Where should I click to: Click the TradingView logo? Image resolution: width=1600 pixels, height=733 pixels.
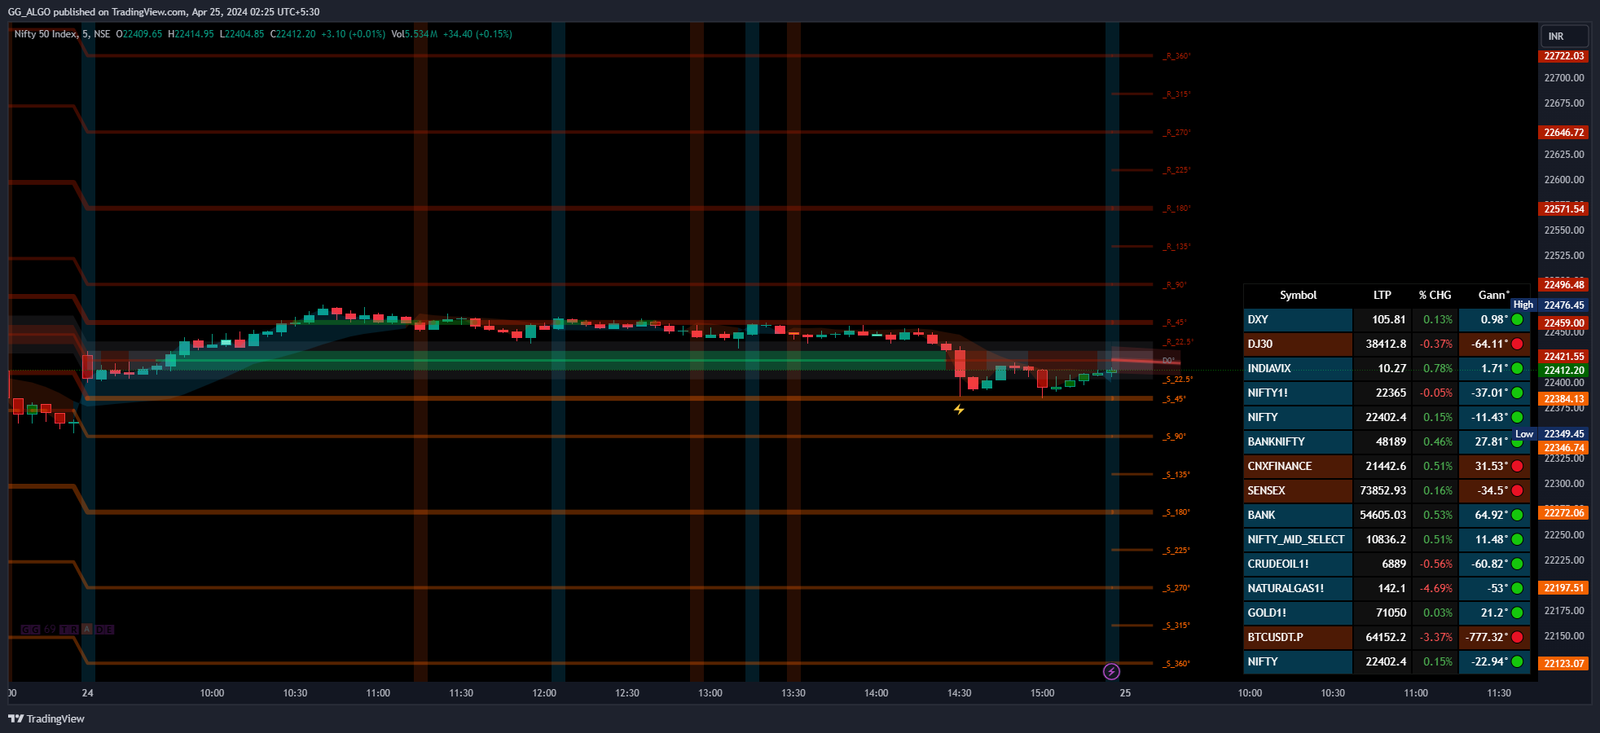coord(46,718)
